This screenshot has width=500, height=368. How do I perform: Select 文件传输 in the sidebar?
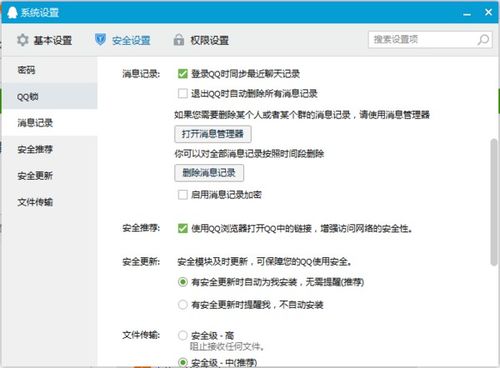[x=50, y=202]
